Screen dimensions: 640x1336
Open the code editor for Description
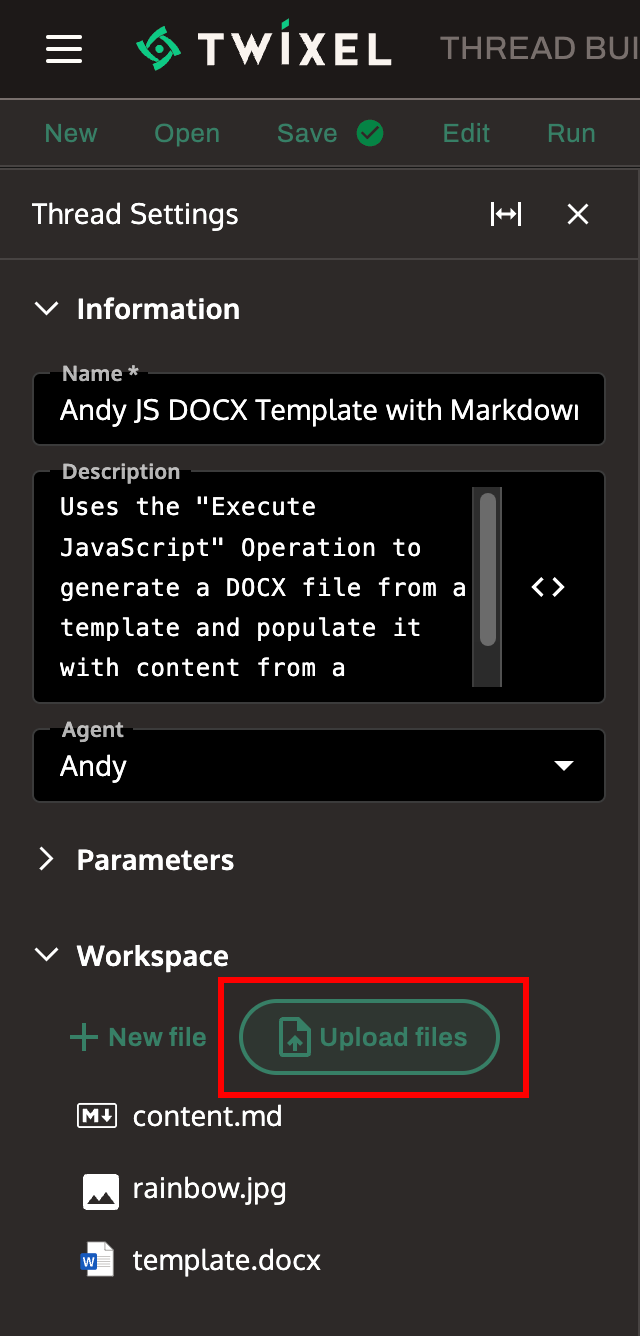tap(547, 587)
